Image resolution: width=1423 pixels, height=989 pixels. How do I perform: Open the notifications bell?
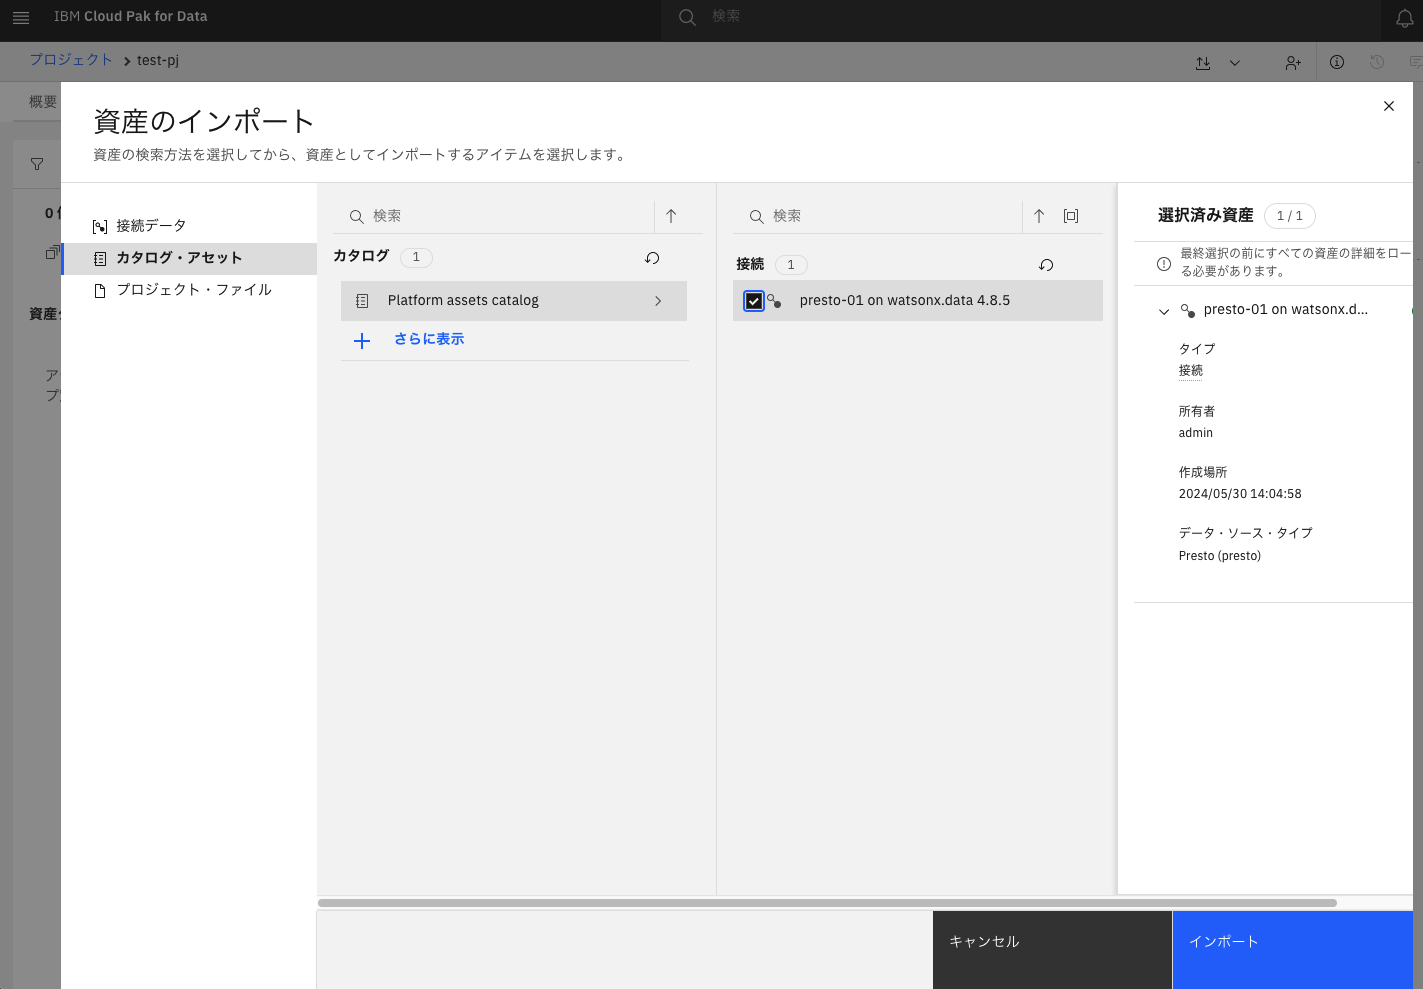tap(1403, 17)
